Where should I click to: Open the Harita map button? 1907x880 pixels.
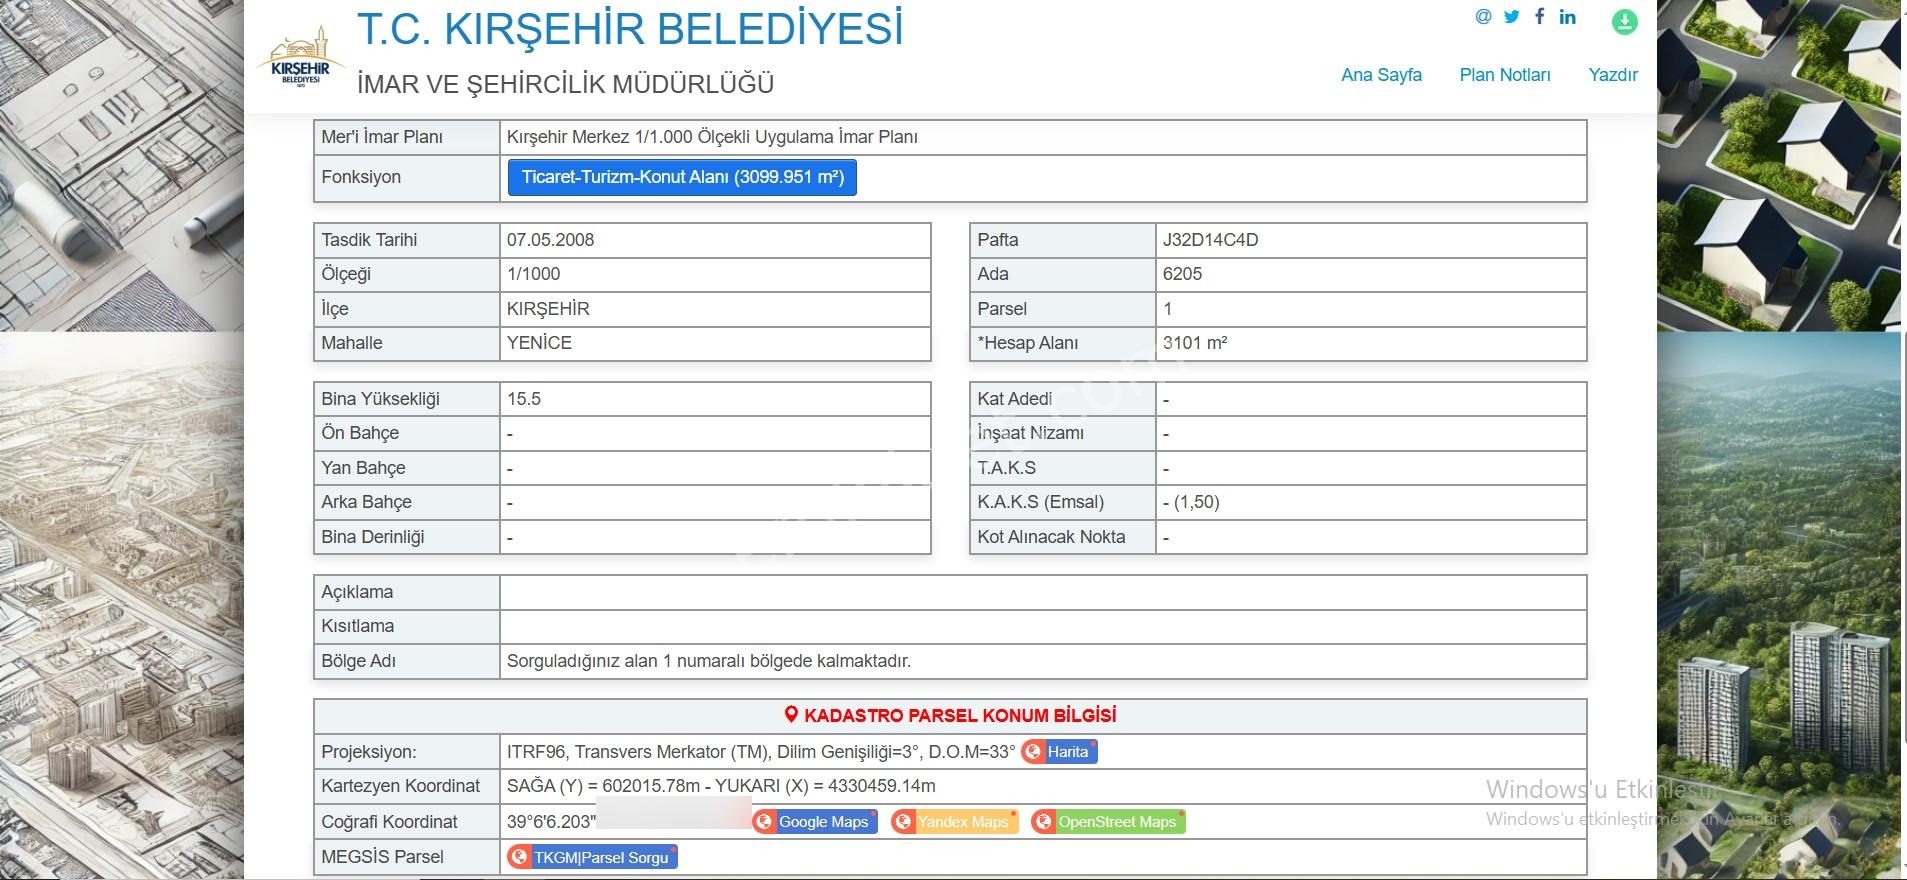(1059, 752)
